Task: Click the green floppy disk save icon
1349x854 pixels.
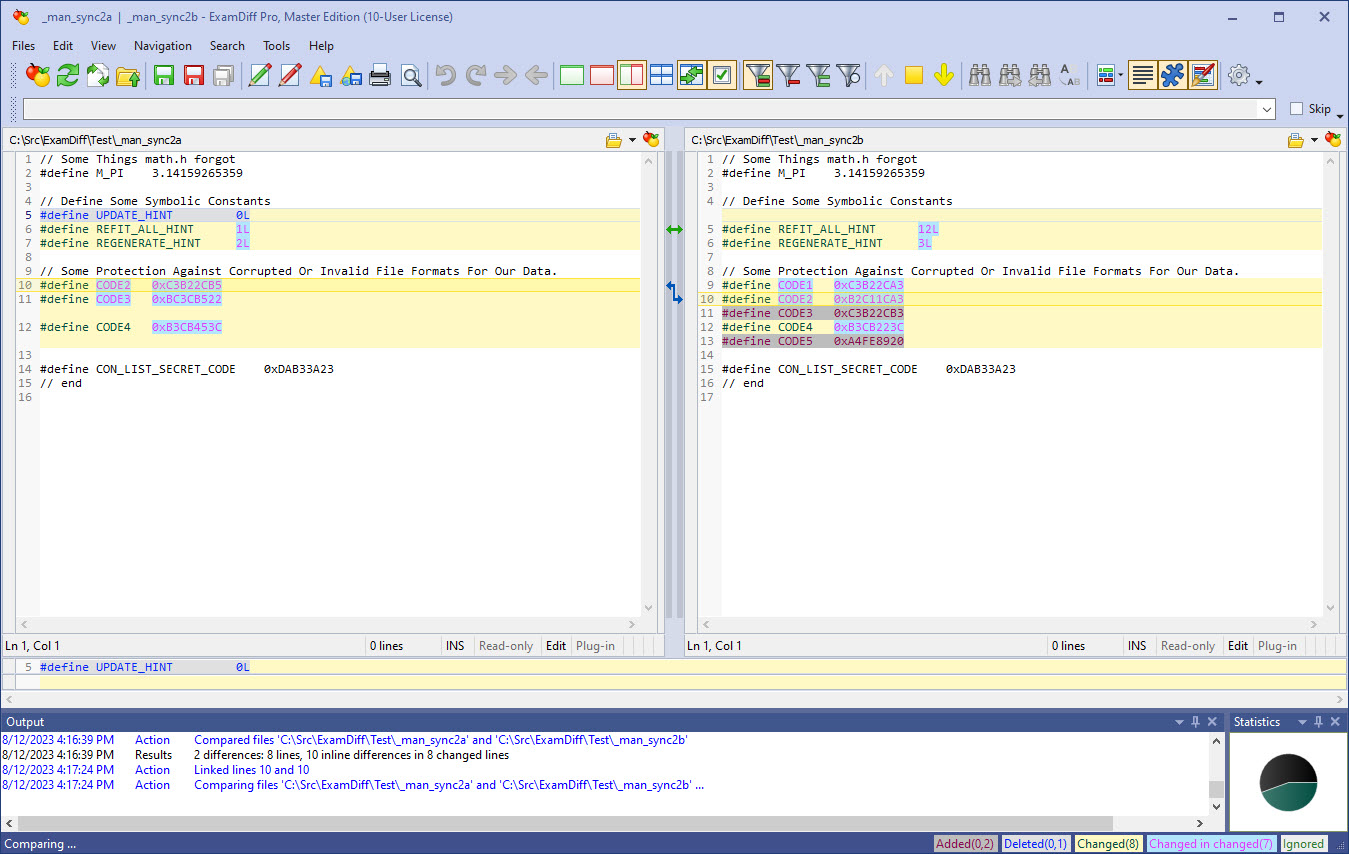Action: click(x=164, y=75)
